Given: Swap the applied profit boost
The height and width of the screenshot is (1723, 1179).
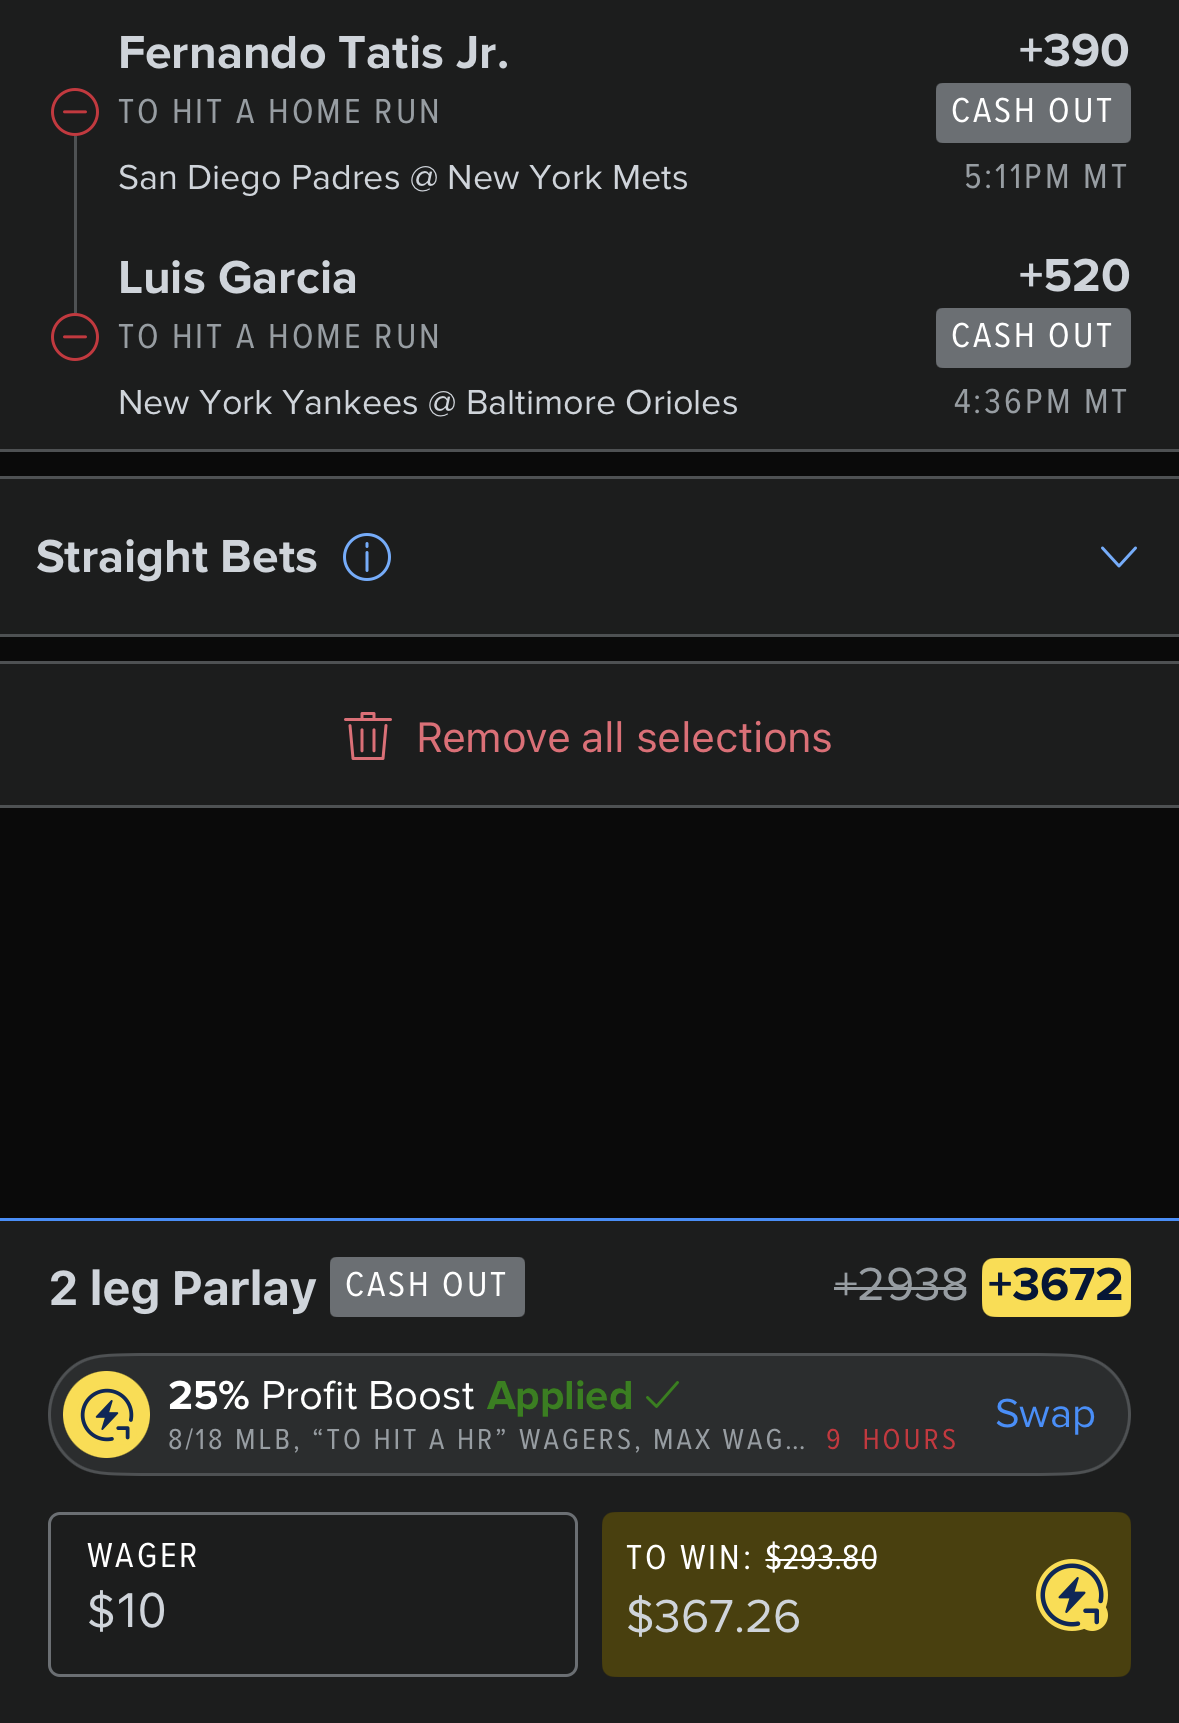Looking at the screenshot, I should (x=1045, y=1414).
